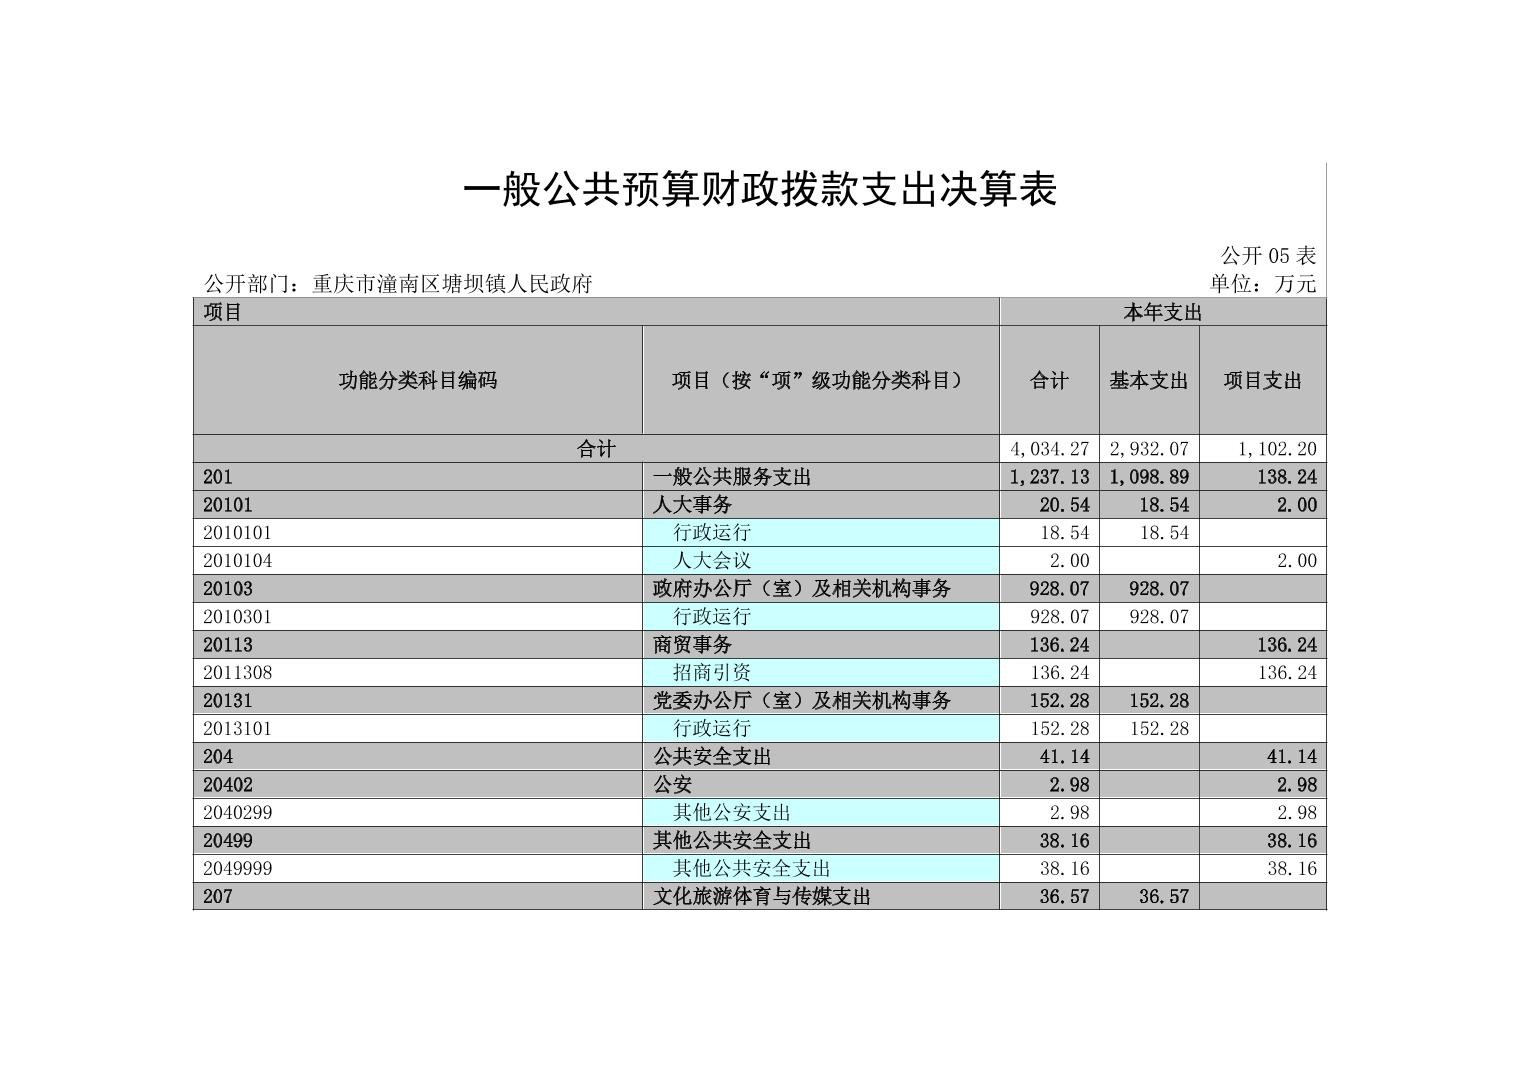Select the 项目（按"项"级功能分类科目）header
The height and width of the screenshot is (1074, 1520).
[x=820, y=380]
